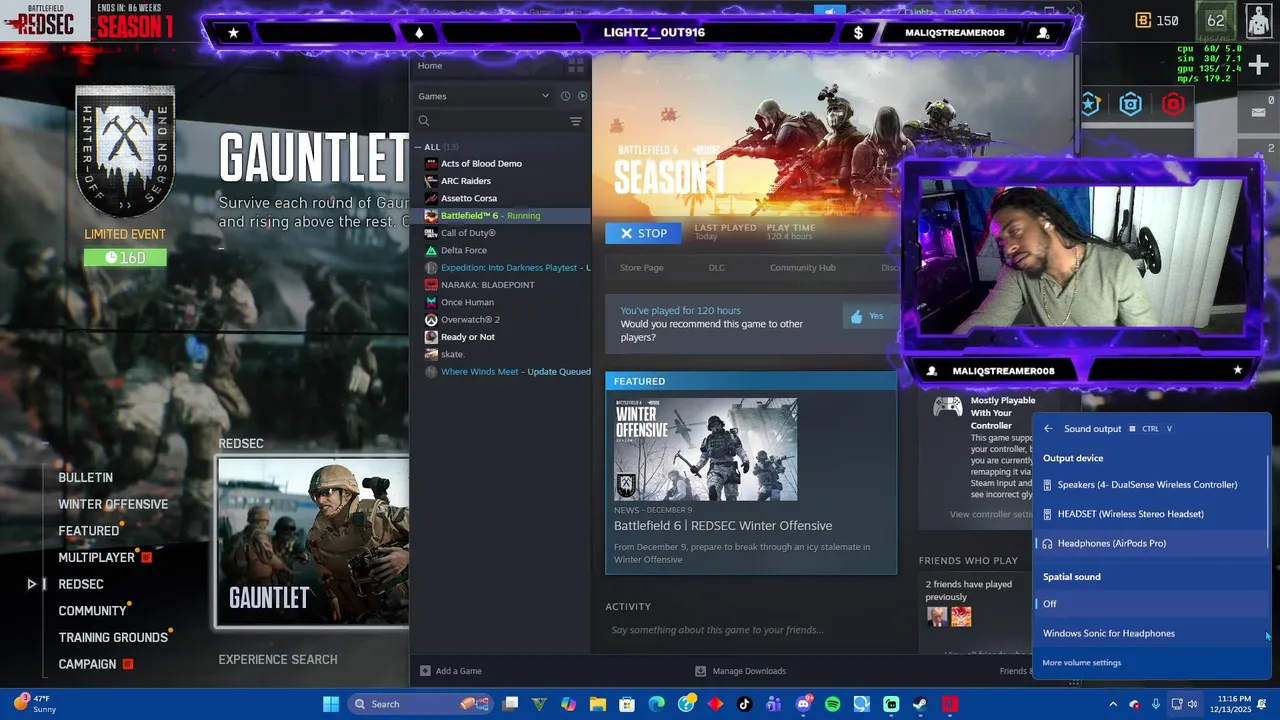Click the Battlefield plus icon top right
The height and width of the screenshot is (720, 1280).
click(x=1258, y=66)
